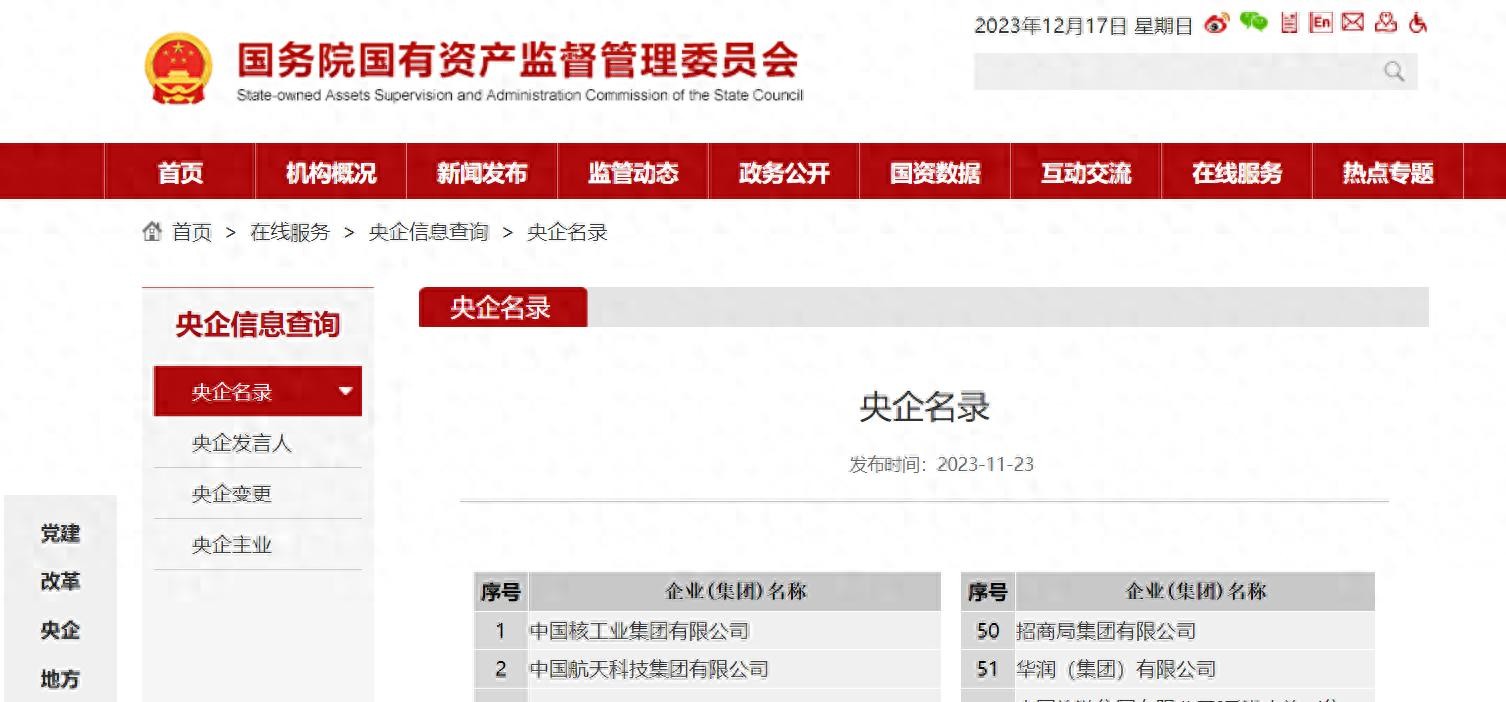Expand the 央企名录 sidebar arrow
Viewport: 1506px width, 702px height.
[346, 391]
